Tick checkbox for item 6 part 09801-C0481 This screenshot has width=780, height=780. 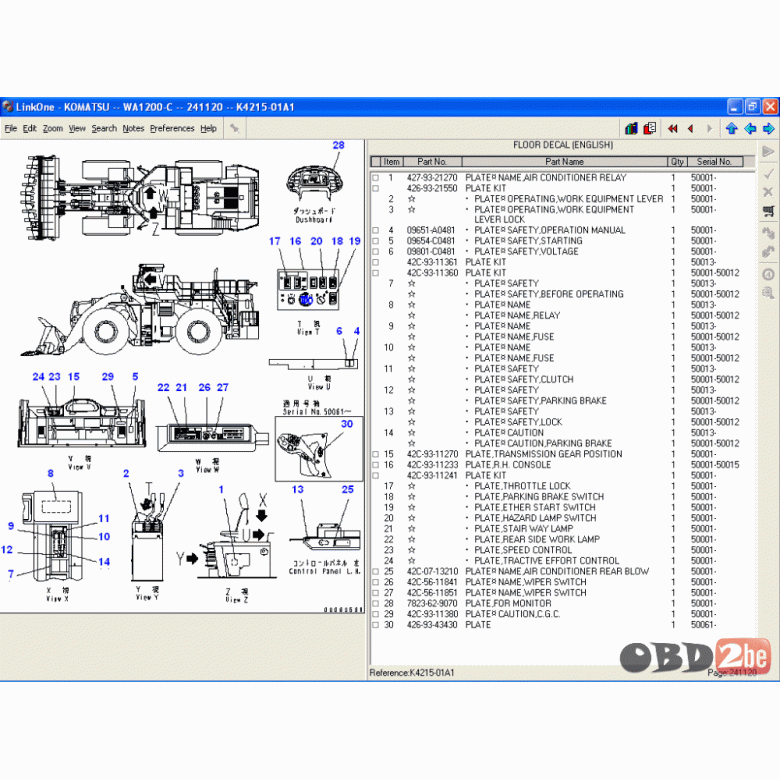click(376, 252)
